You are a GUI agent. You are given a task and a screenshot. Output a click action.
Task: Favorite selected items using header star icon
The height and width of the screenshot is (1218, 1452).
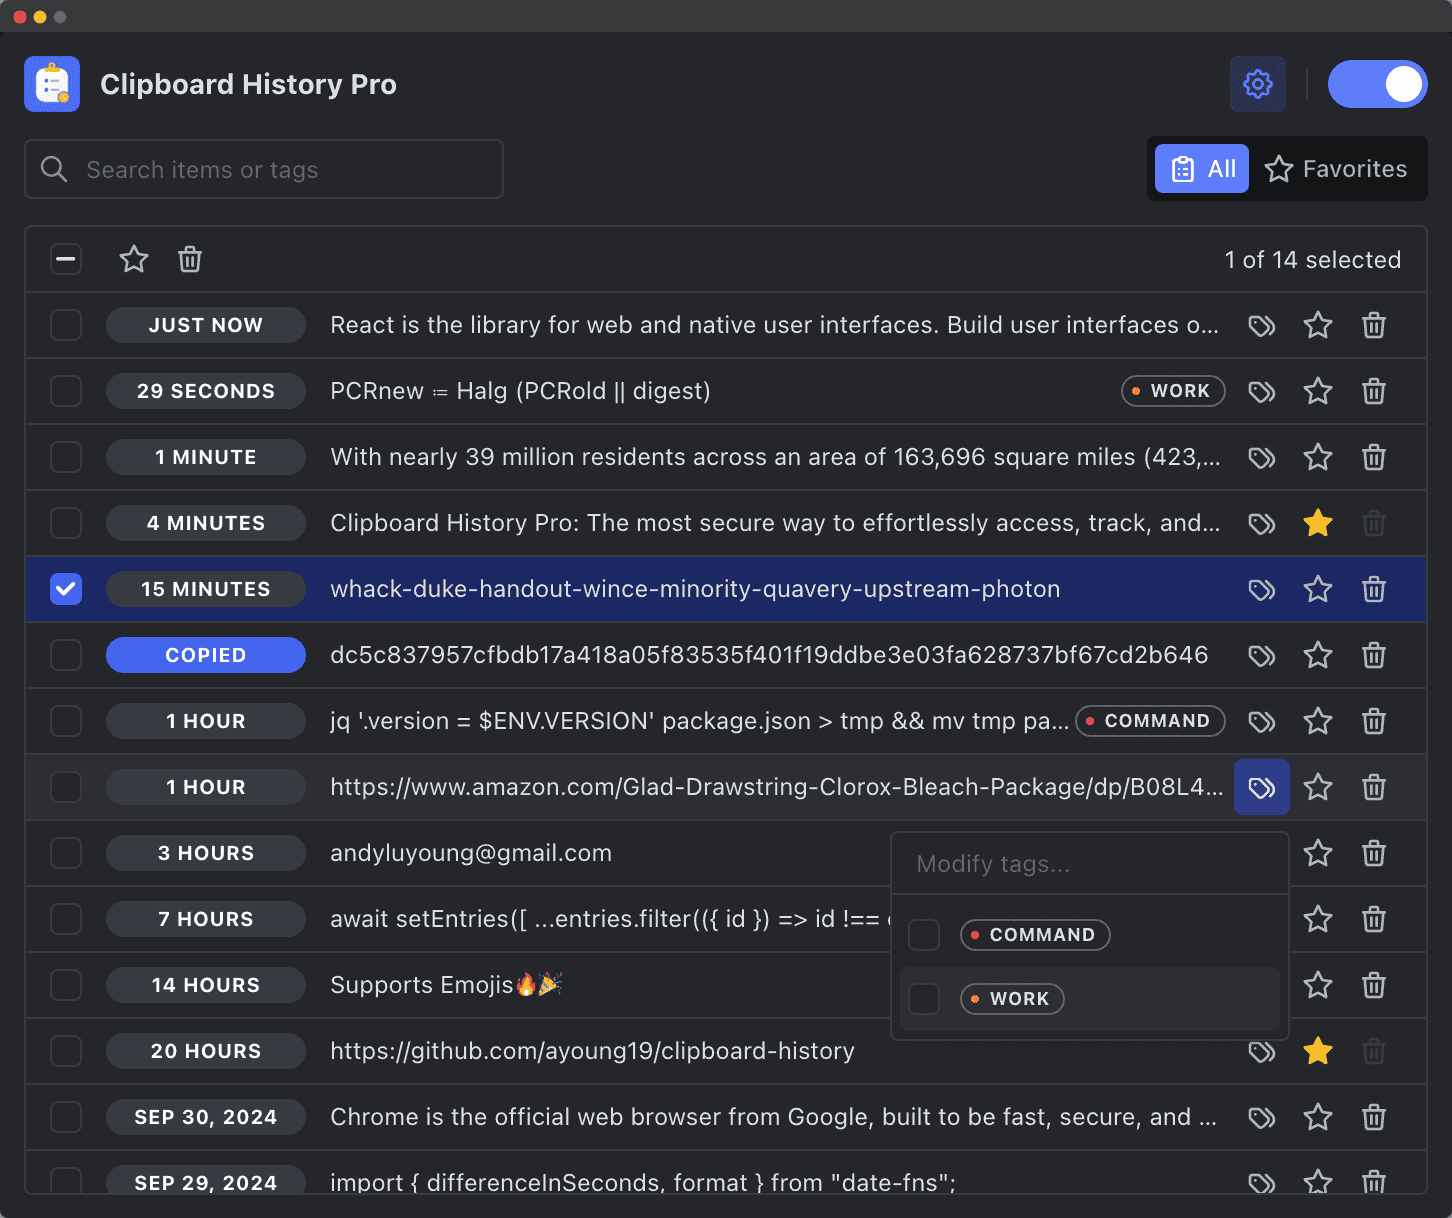point(134,260)
